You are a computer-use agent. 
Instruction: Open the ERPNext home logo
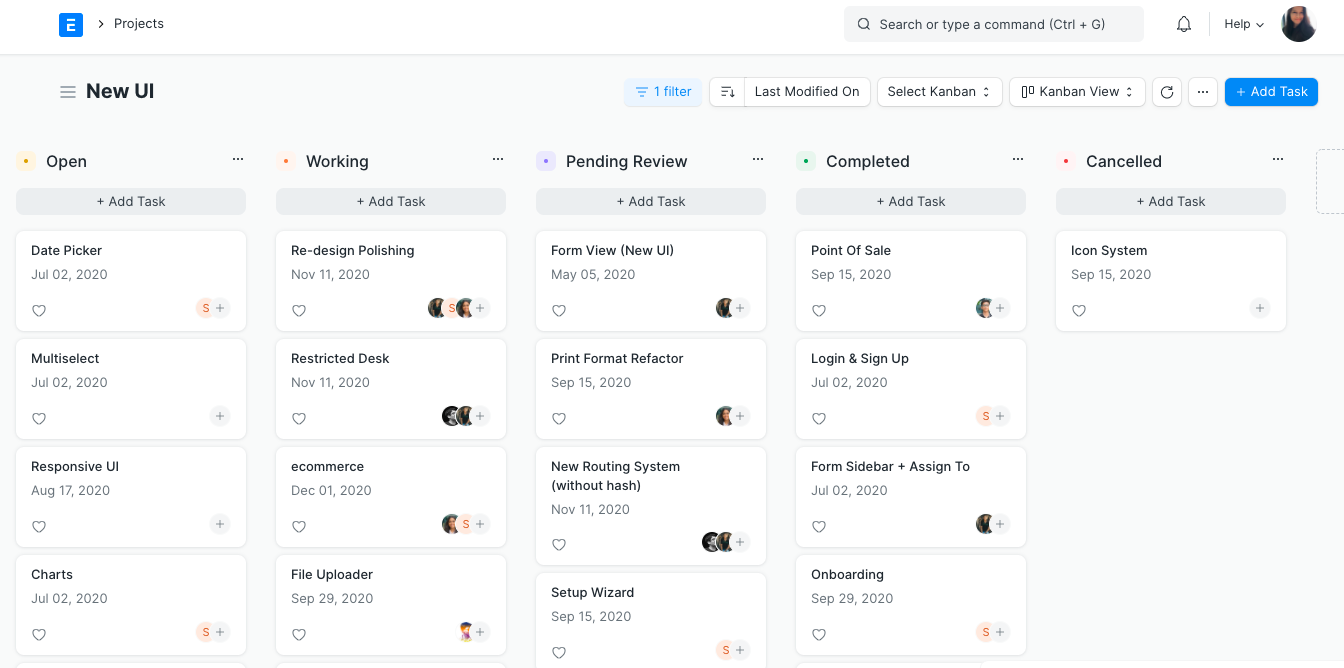[70, 24]
